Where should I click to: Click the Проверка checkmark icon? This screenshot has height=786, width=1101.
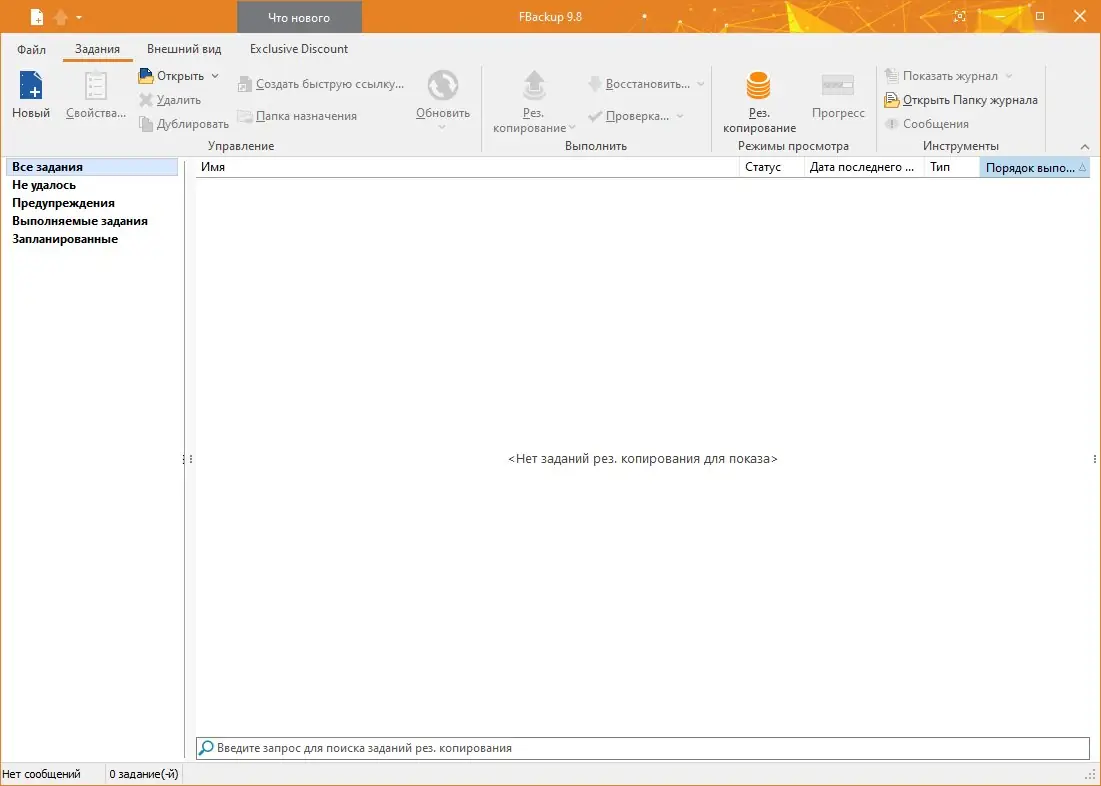[x=595, y=116]
